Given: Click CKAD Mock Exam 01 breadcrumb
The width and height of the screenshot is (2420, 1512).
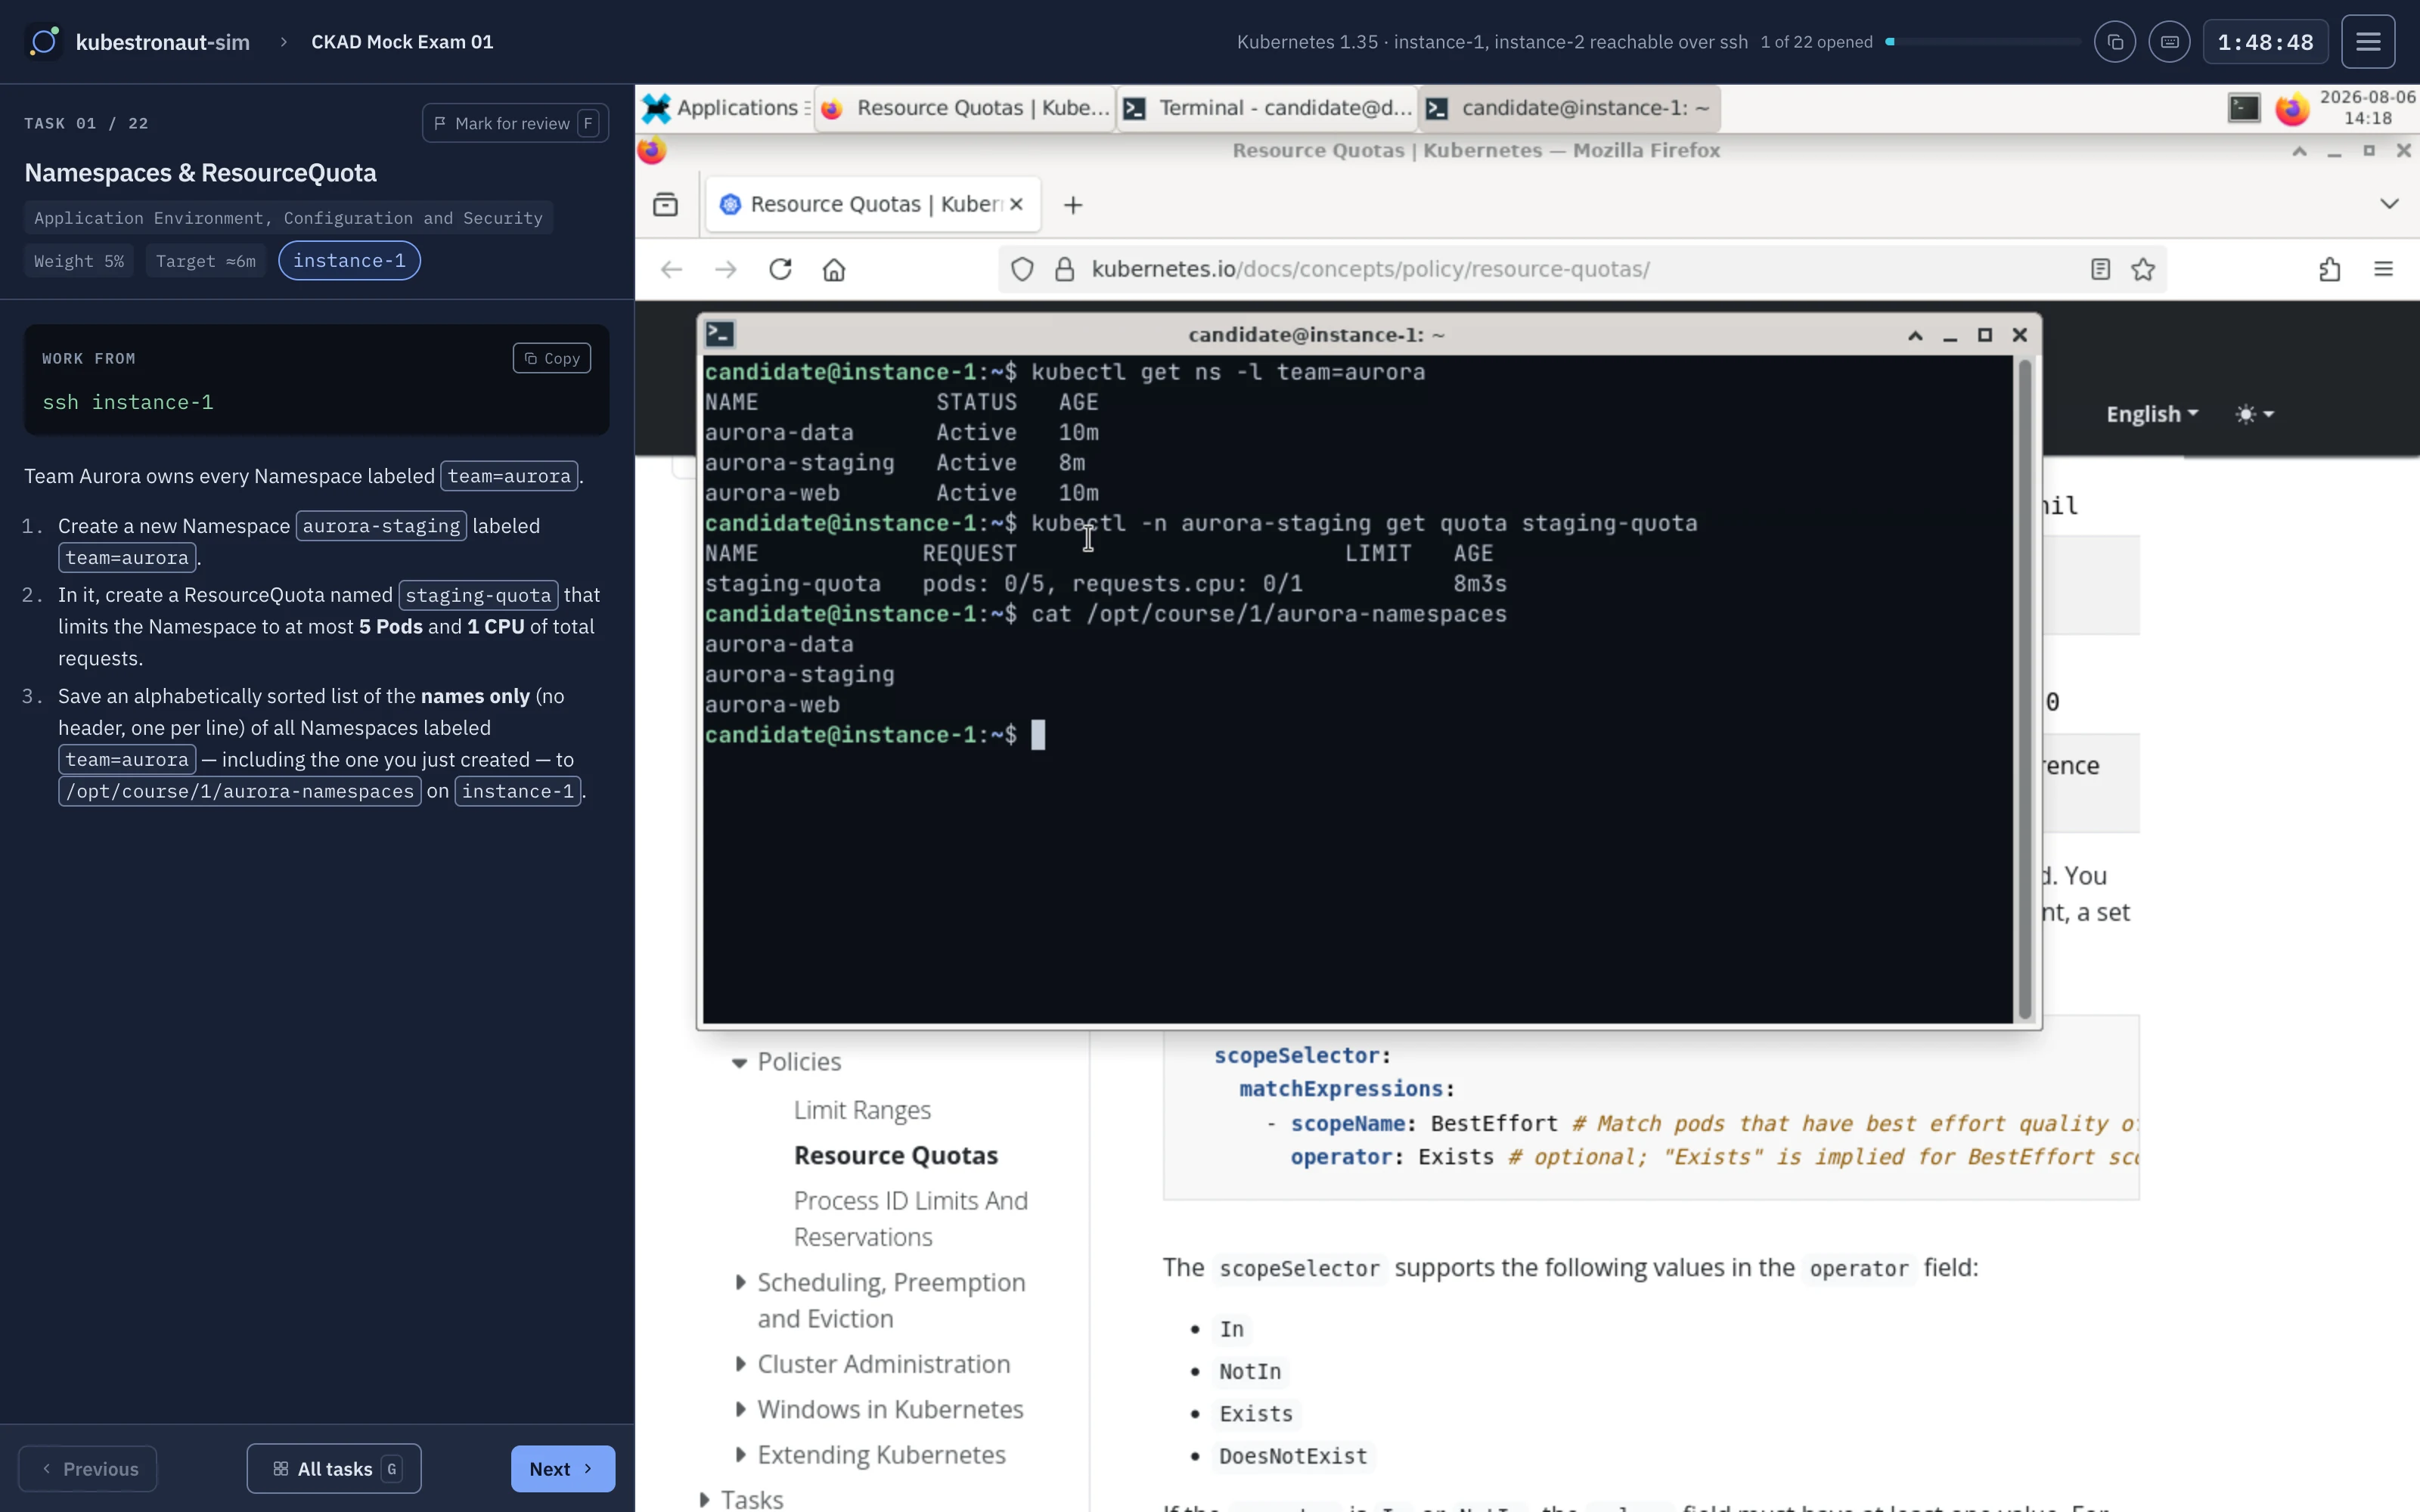Looking at the screenshot, I should click(x=402, y=42).
